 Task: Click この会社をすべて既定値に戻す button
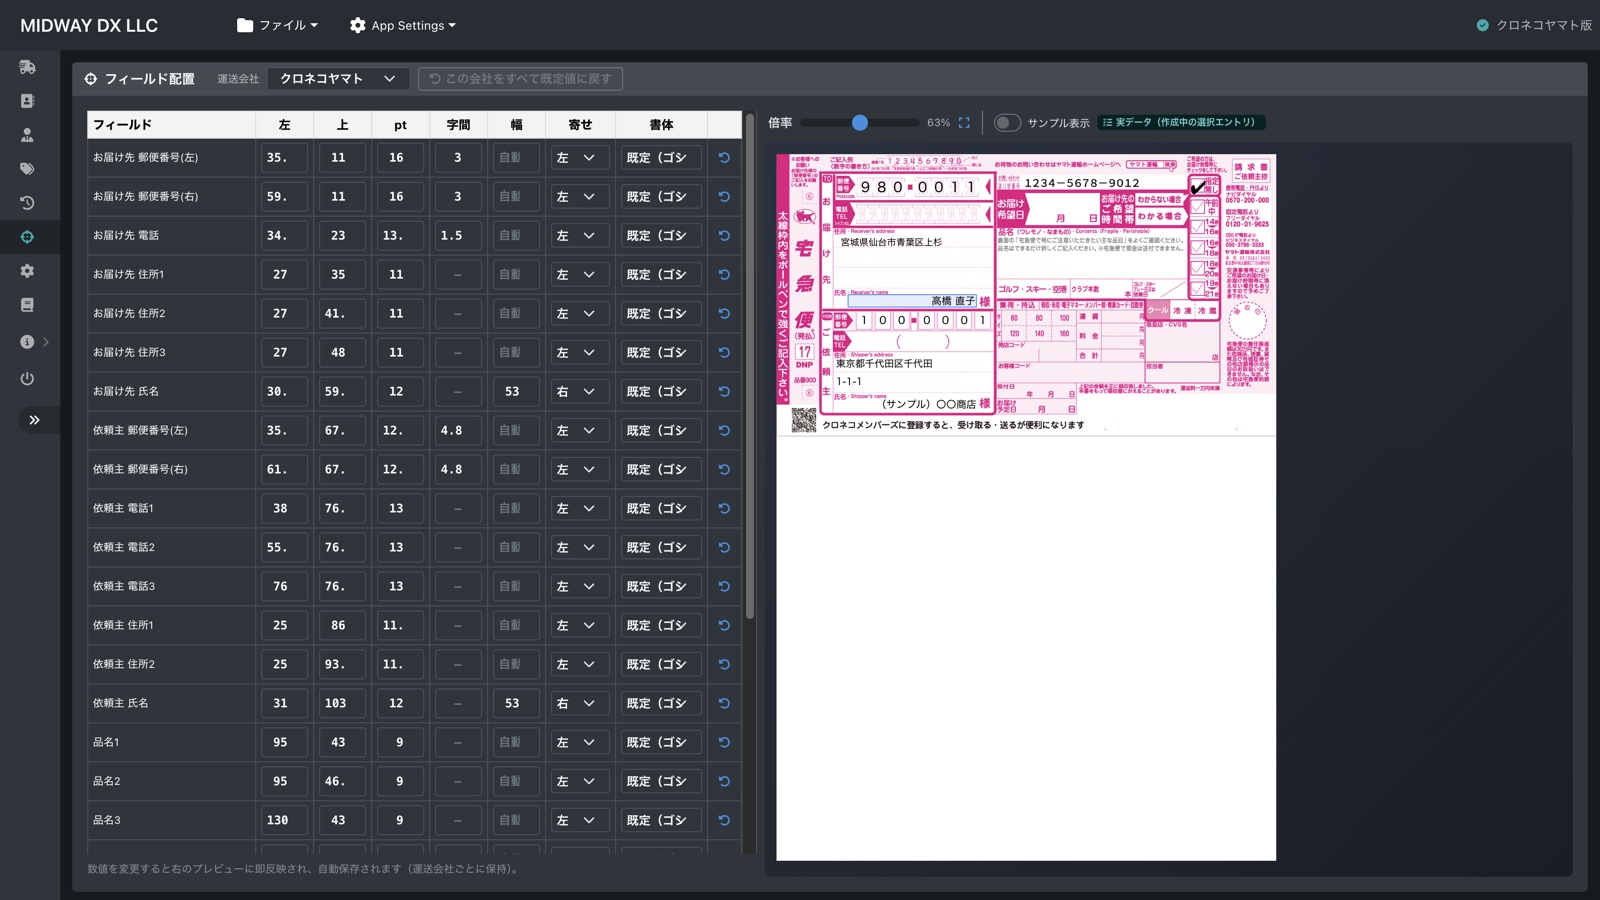click(520, 79)
